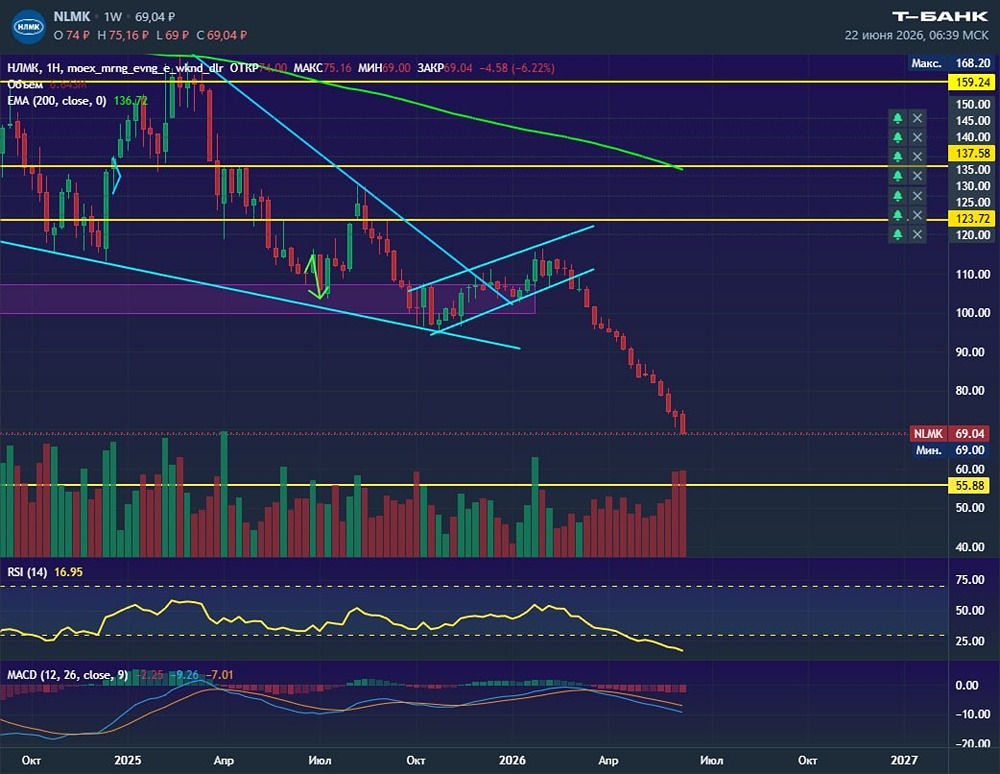Remove the topmost alert with its X icon
This screenshot has height=774, width=1000.
coord(917,118)
